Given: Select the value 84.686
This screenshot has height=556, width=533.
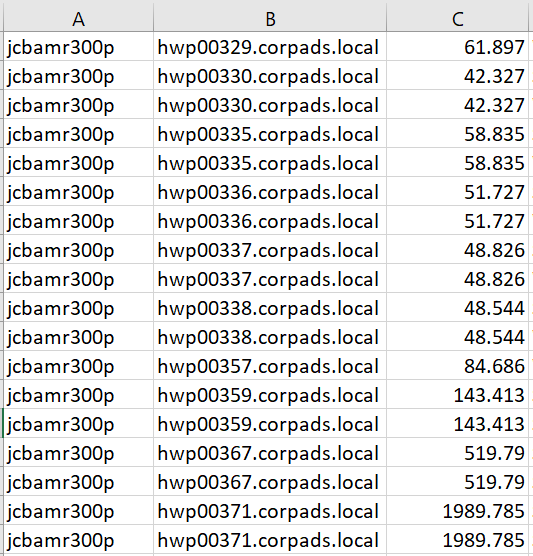Looking at the screenshot, I should [457, 365].
